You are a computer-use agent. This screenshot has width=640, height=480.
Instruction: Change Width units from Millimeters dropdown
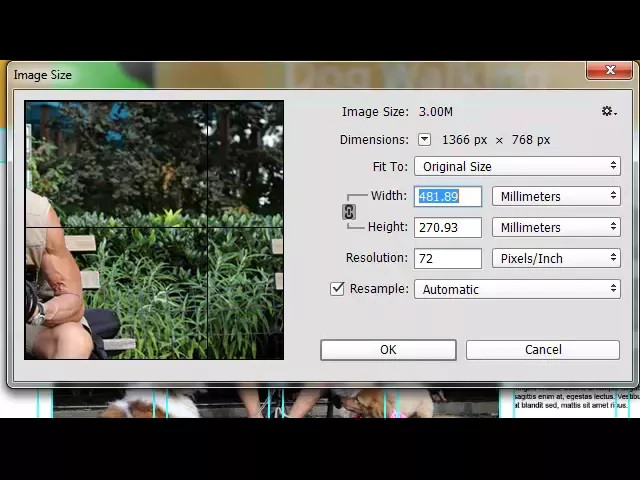[x=556, y=196]
